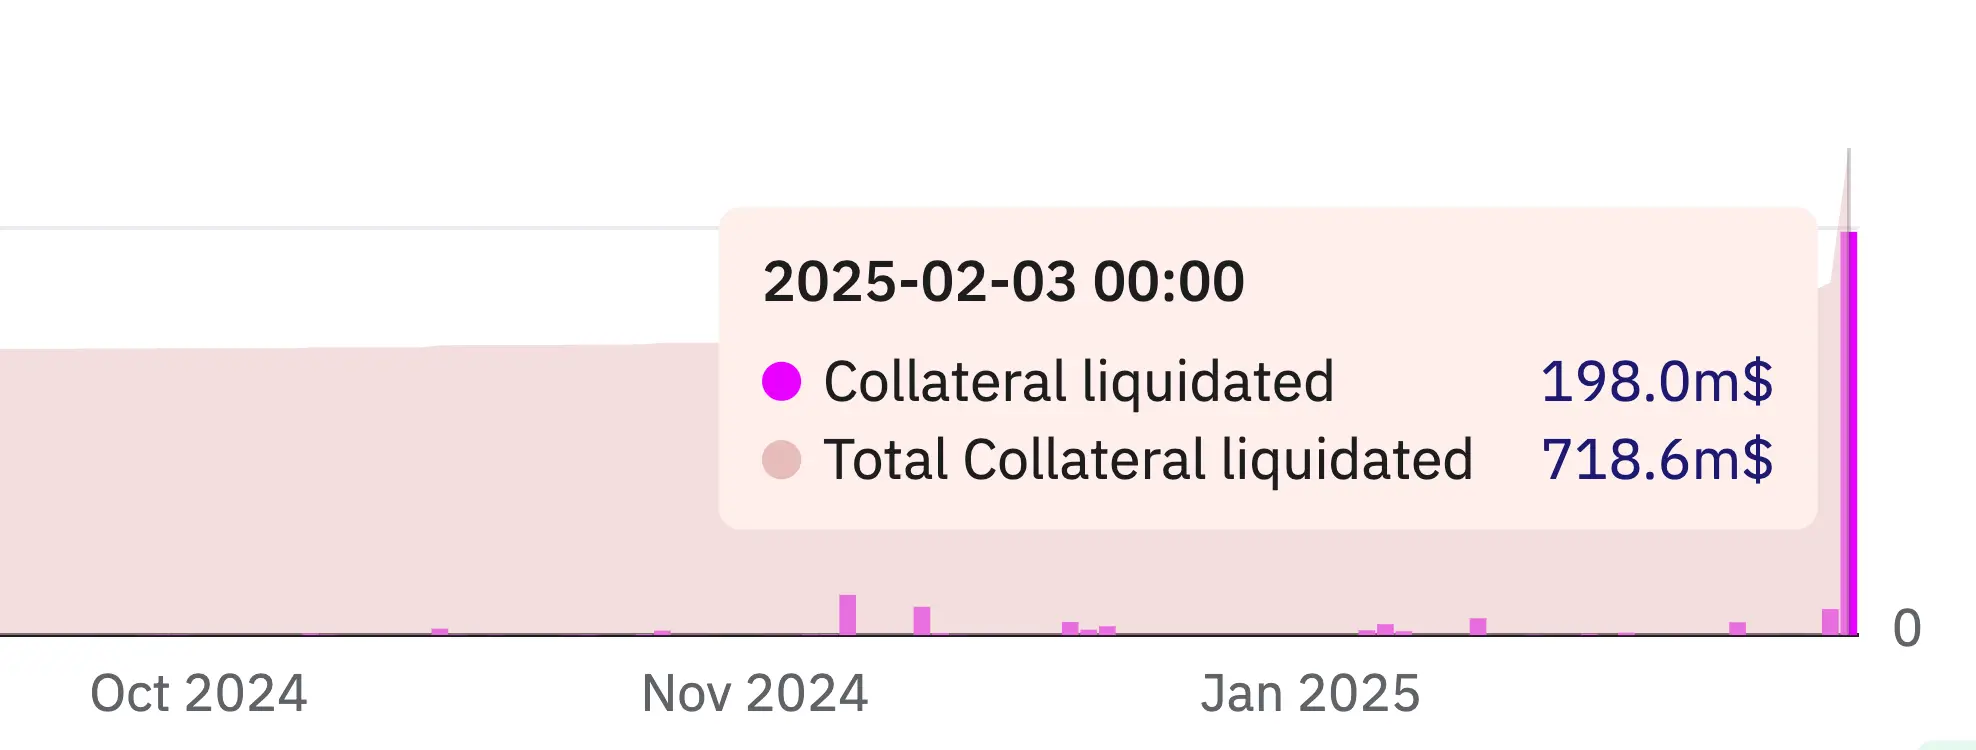Click the magenta Collateral liquidated legend dot

click(781, 381)
